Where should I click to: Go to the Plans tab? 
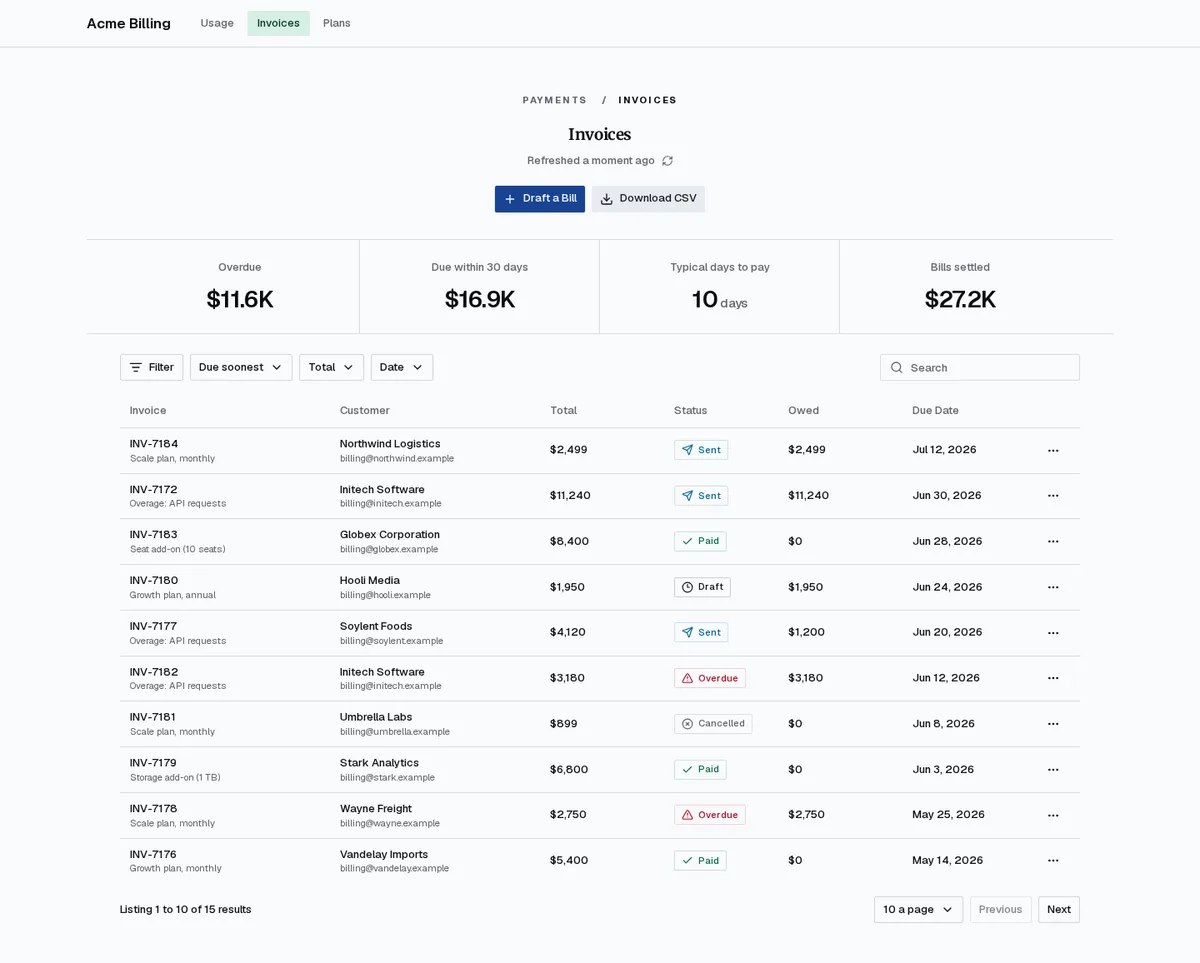[x=337, y=23]
